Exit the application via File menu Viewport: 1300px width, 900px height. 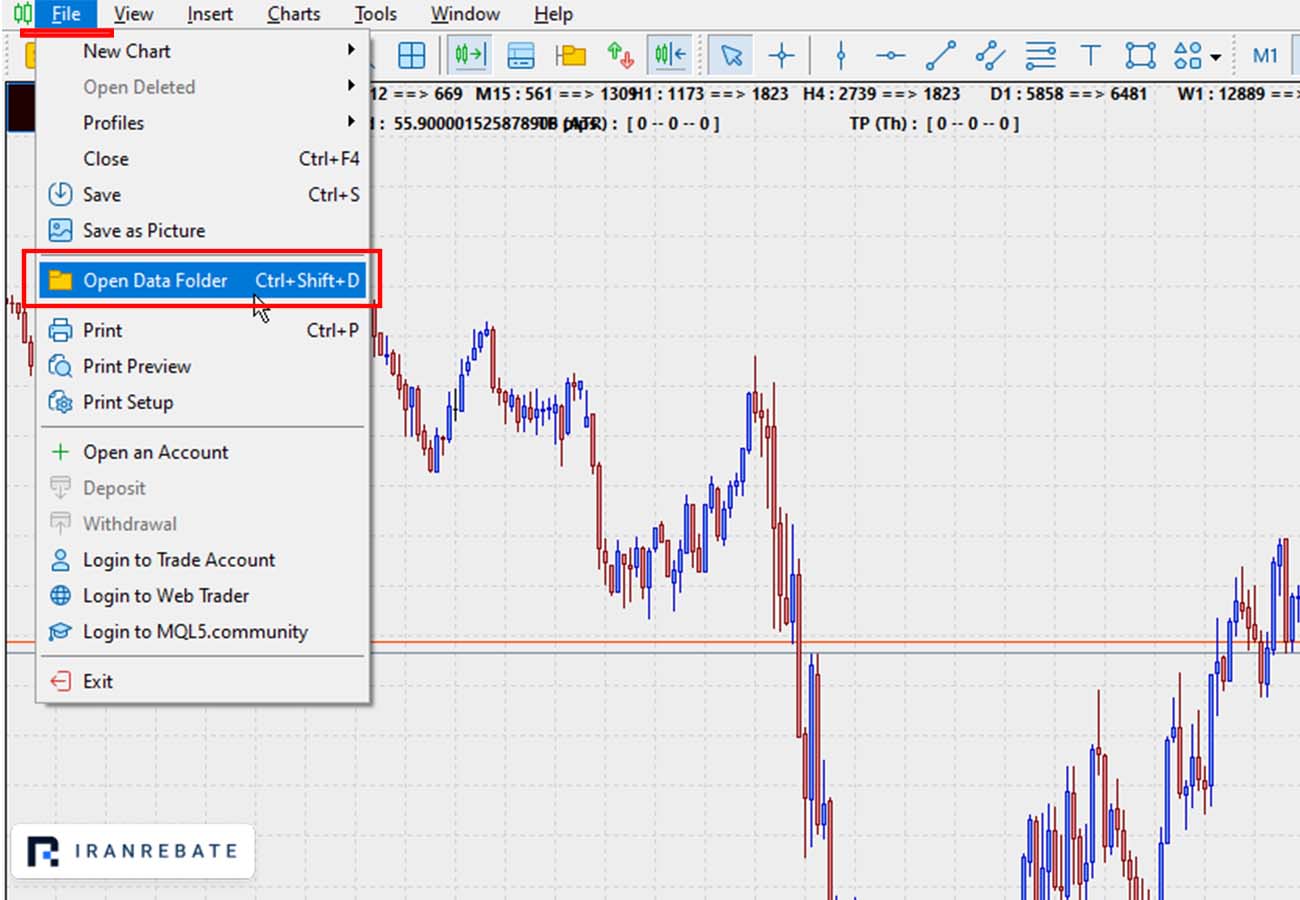click(x=203, y=682)
